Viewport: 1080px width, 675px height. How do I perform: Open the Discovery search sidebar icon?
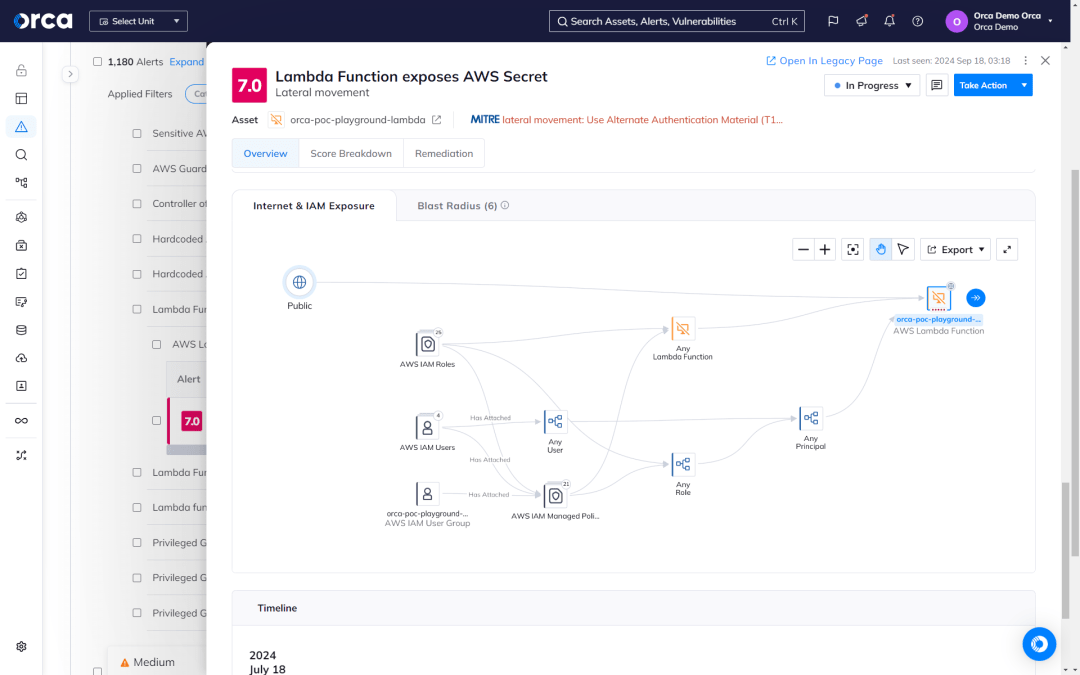click(21, 155)
